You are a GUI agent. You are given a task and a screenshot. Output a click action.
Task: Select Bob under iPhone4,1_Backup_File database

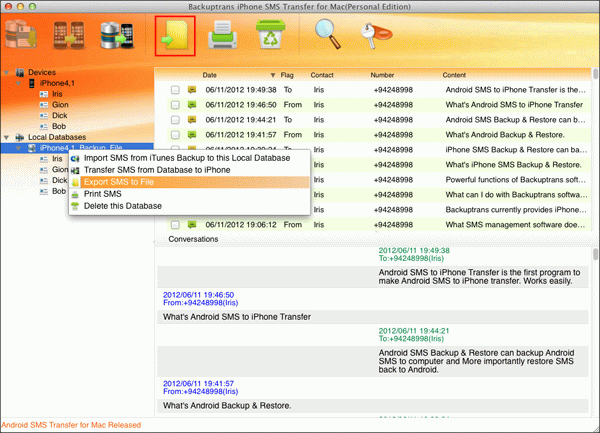[x=59, y=191]
